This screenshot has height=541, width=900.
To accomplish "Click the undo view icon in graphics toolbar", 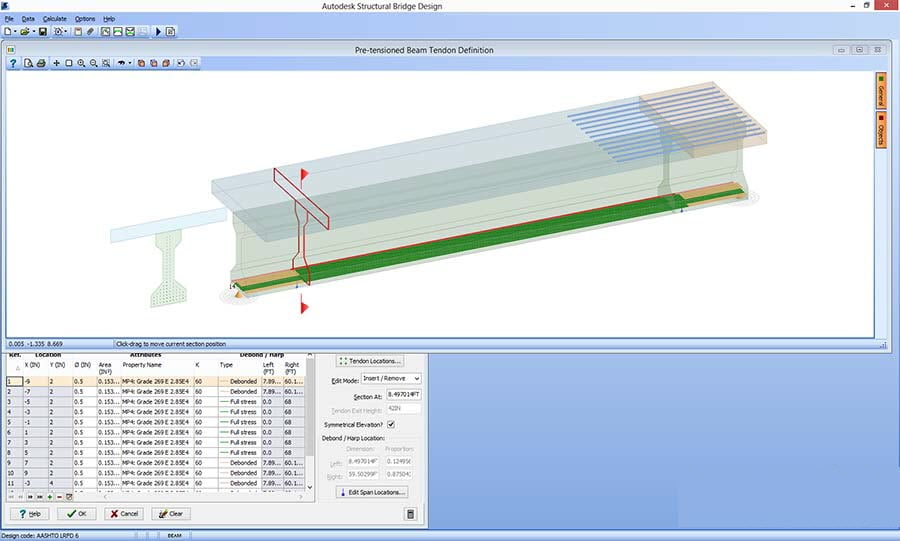I will [x=181, y=63].
